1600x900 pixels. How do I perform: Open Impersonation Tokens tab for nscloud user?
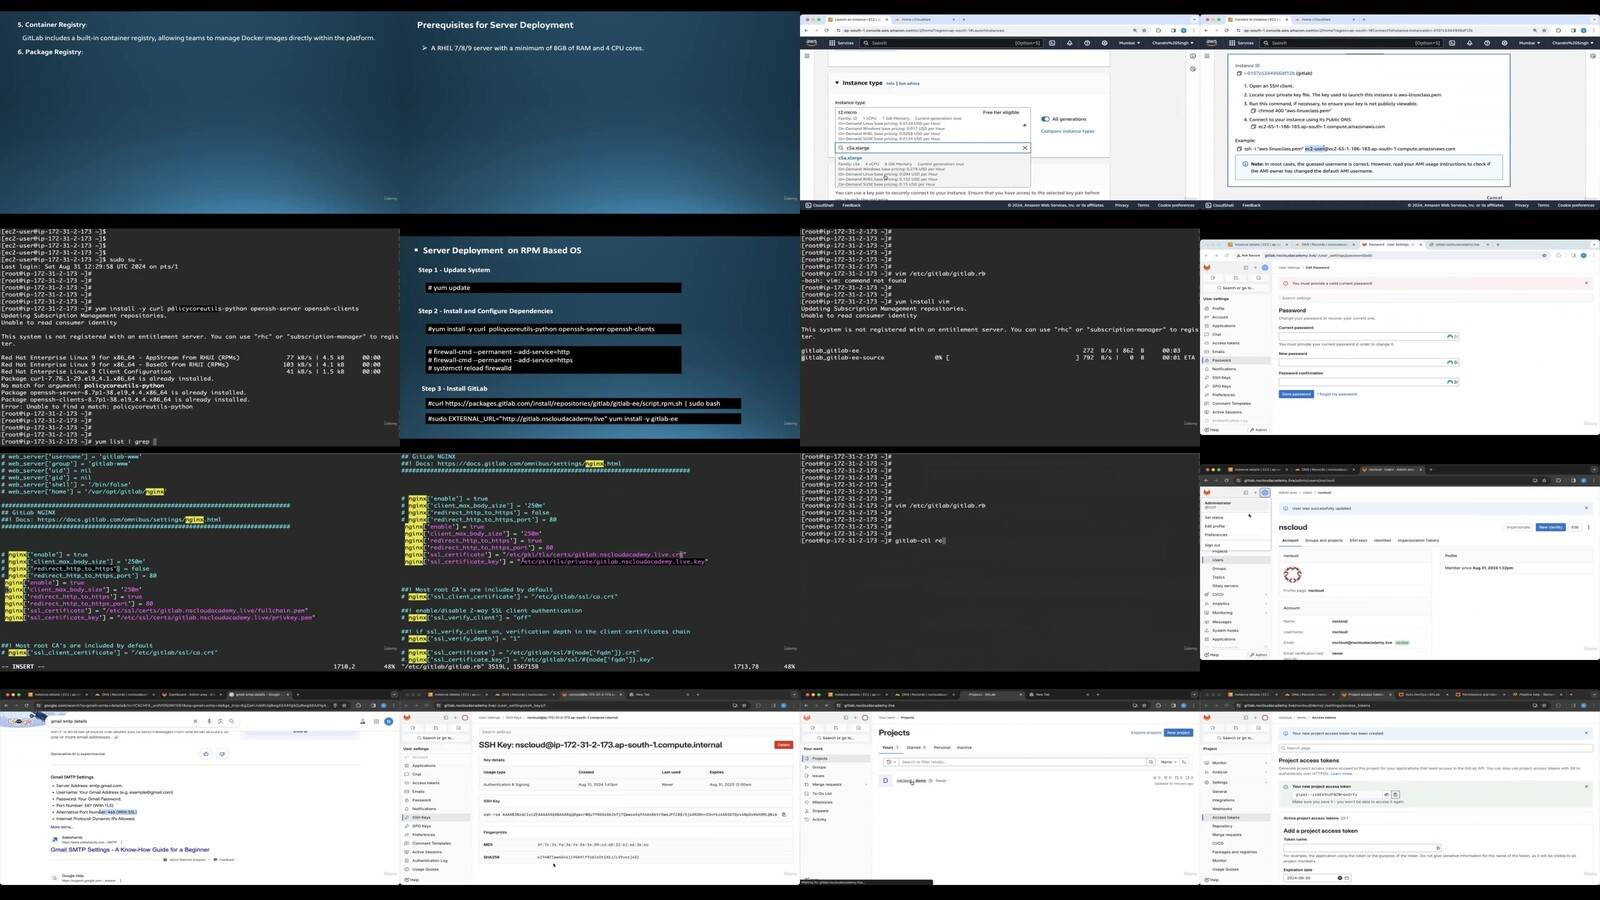(x=1418, y=540)
